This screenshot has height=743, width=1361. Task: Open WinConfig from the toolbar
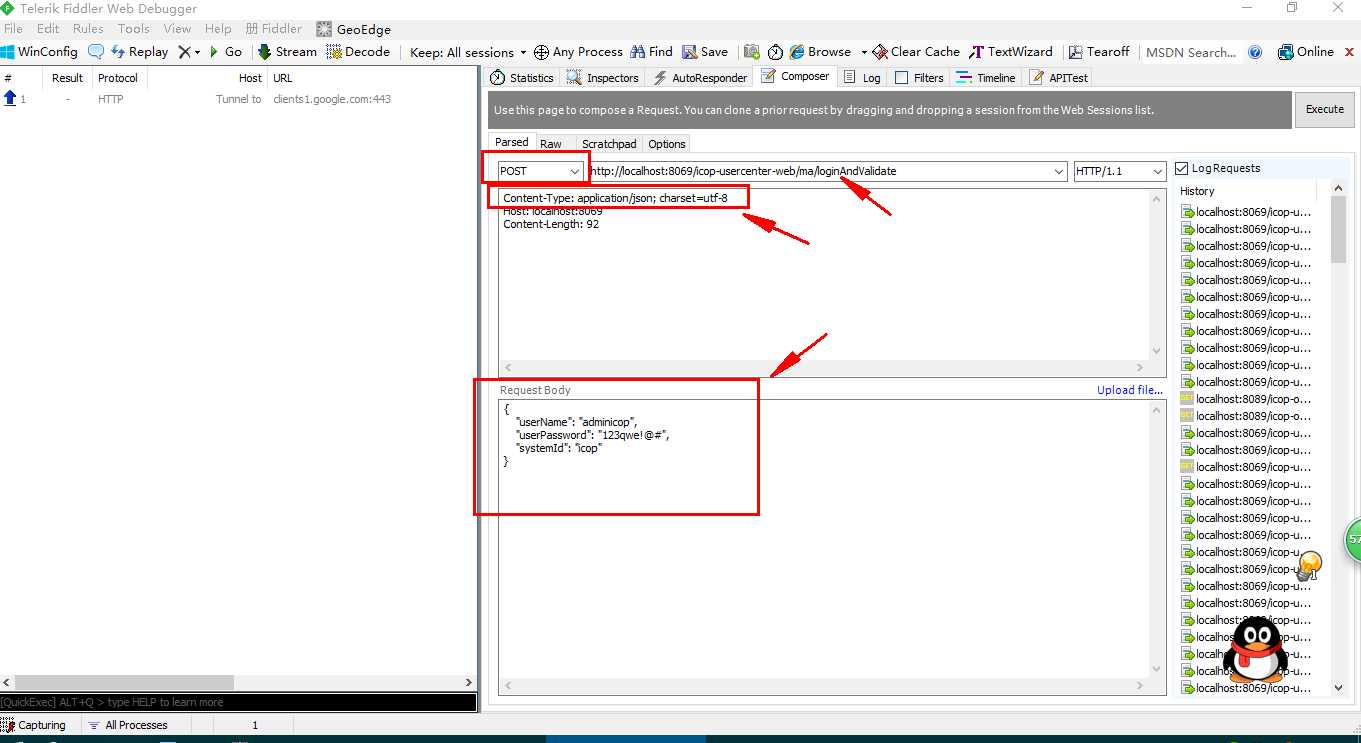(40, 52)
